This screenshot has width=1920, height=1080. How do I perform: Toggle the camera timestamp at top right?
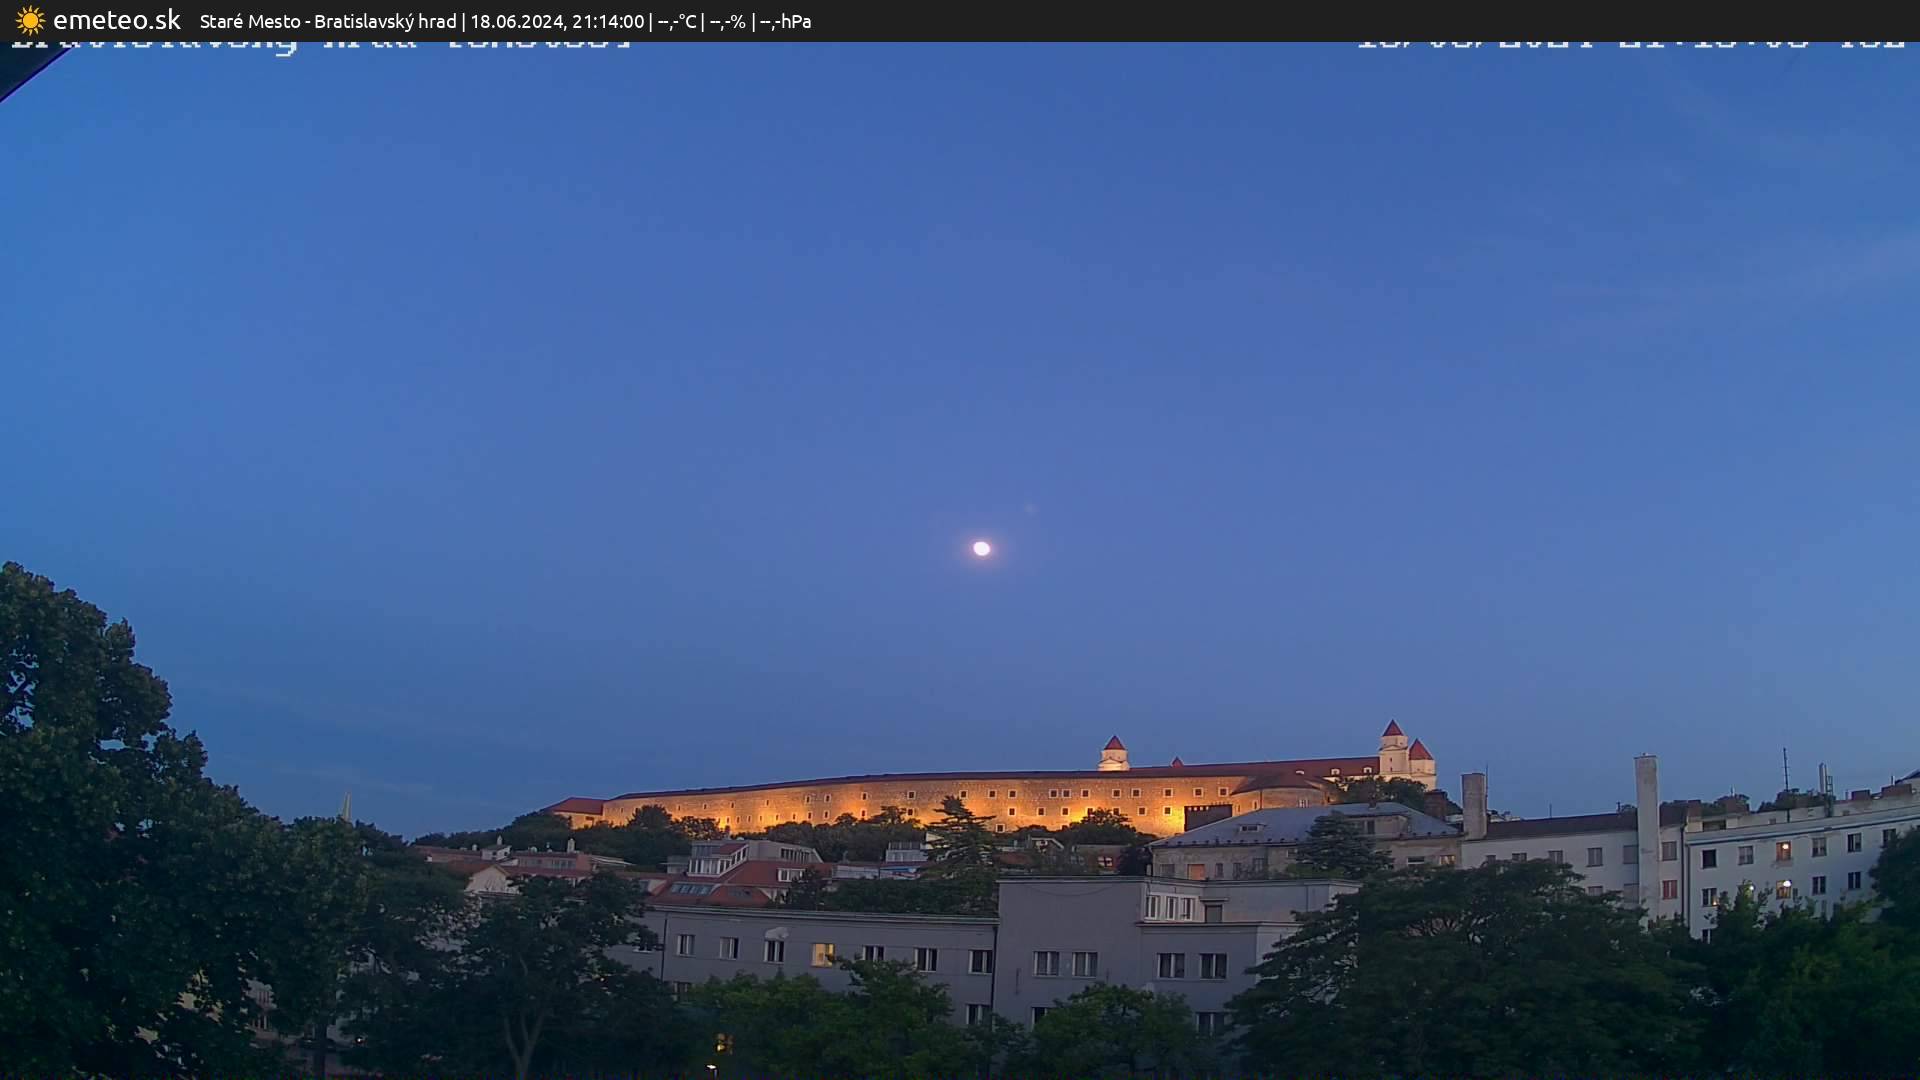(x=1630, y=42)
